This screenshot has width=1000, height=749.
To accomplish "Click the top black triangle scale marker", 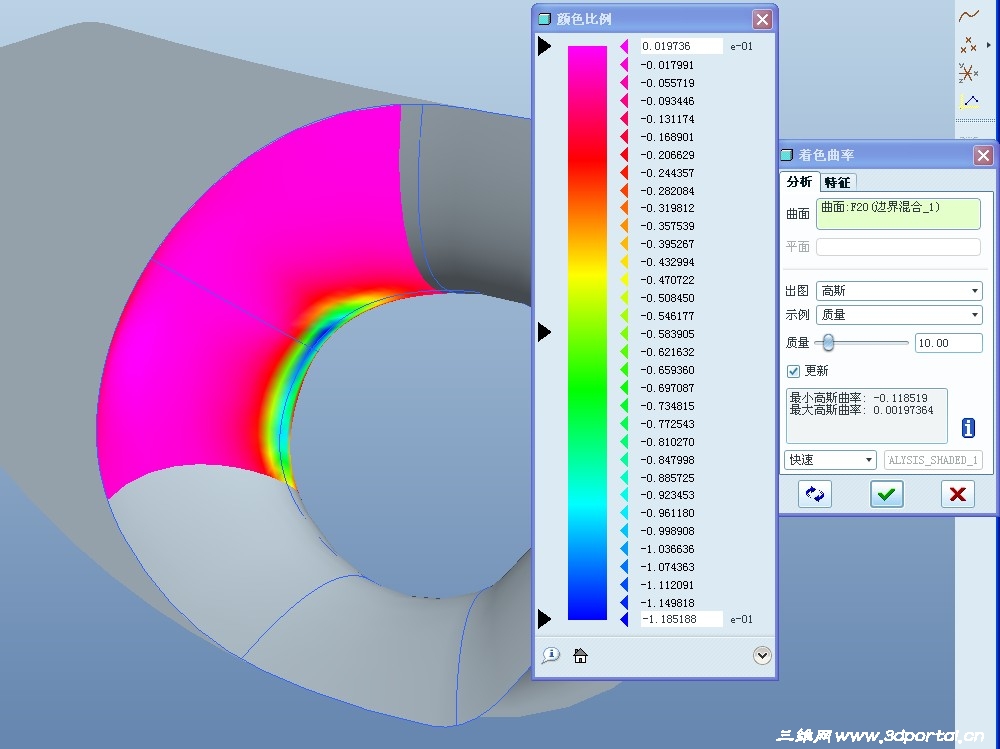I will pos(544,46).
